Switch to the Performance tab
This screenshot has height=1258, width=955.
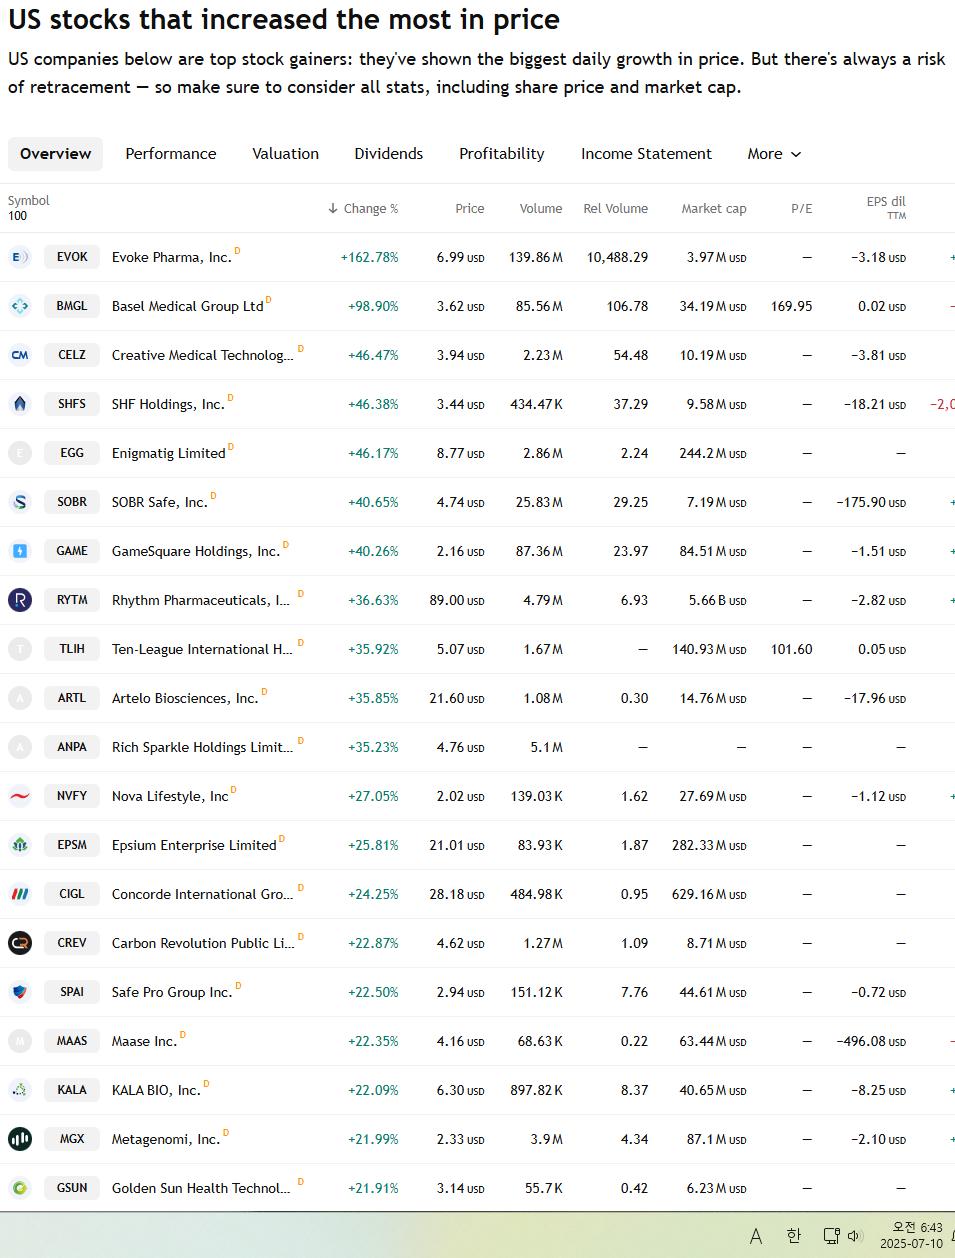[171, 154]
